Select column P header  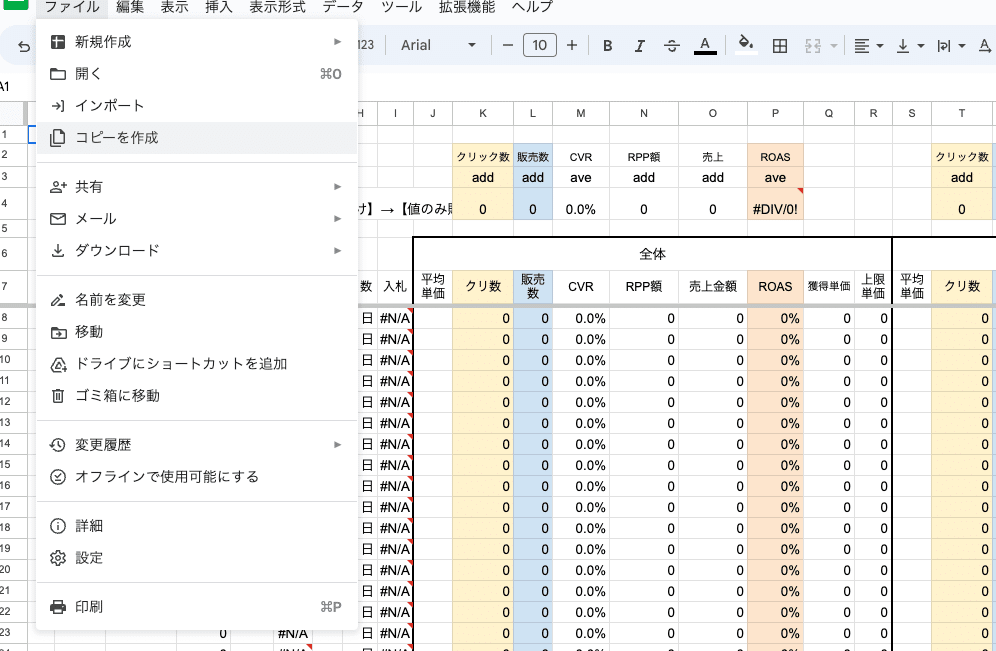coord(775,113)
